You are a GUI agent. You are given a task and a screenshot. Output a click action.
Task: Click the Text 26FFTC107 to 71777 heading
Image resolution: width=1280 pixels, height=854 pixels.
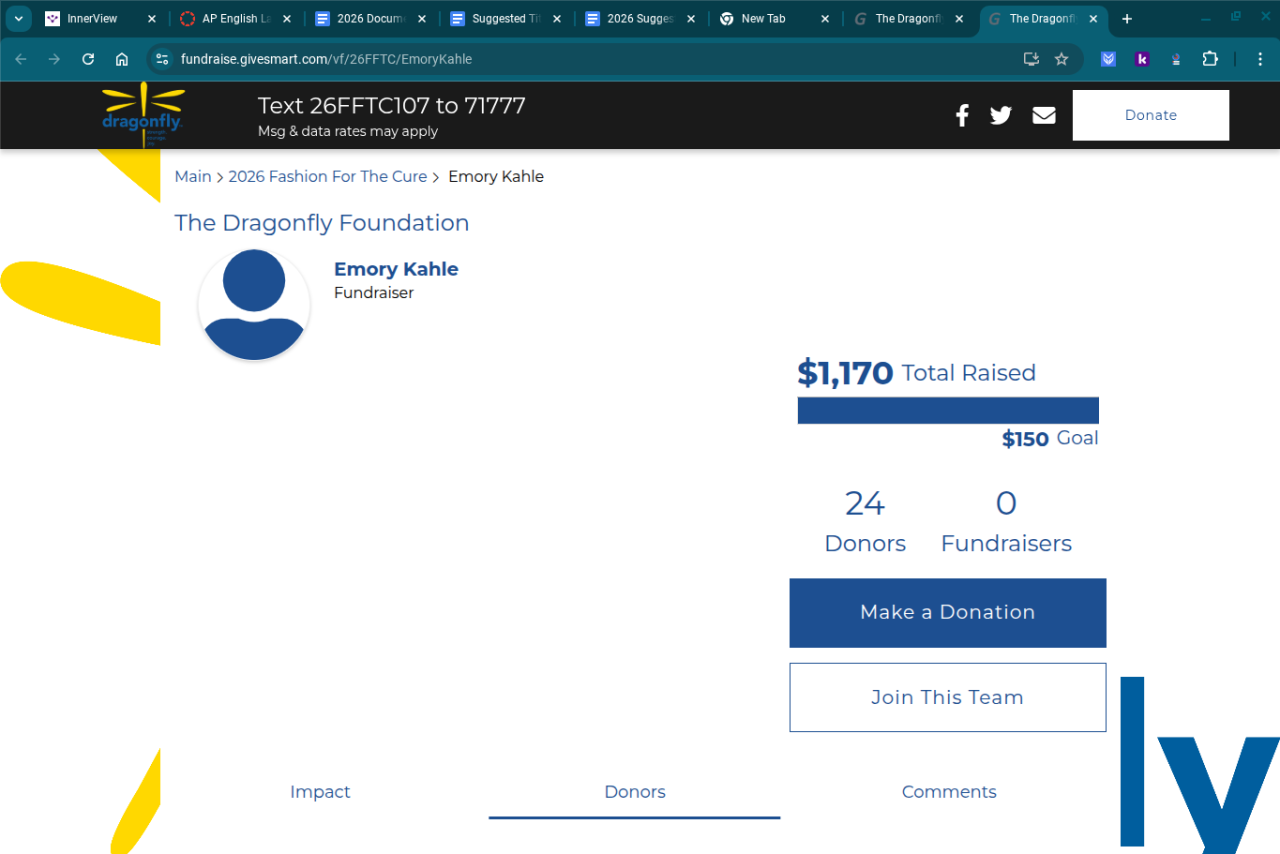pos(392,106)
